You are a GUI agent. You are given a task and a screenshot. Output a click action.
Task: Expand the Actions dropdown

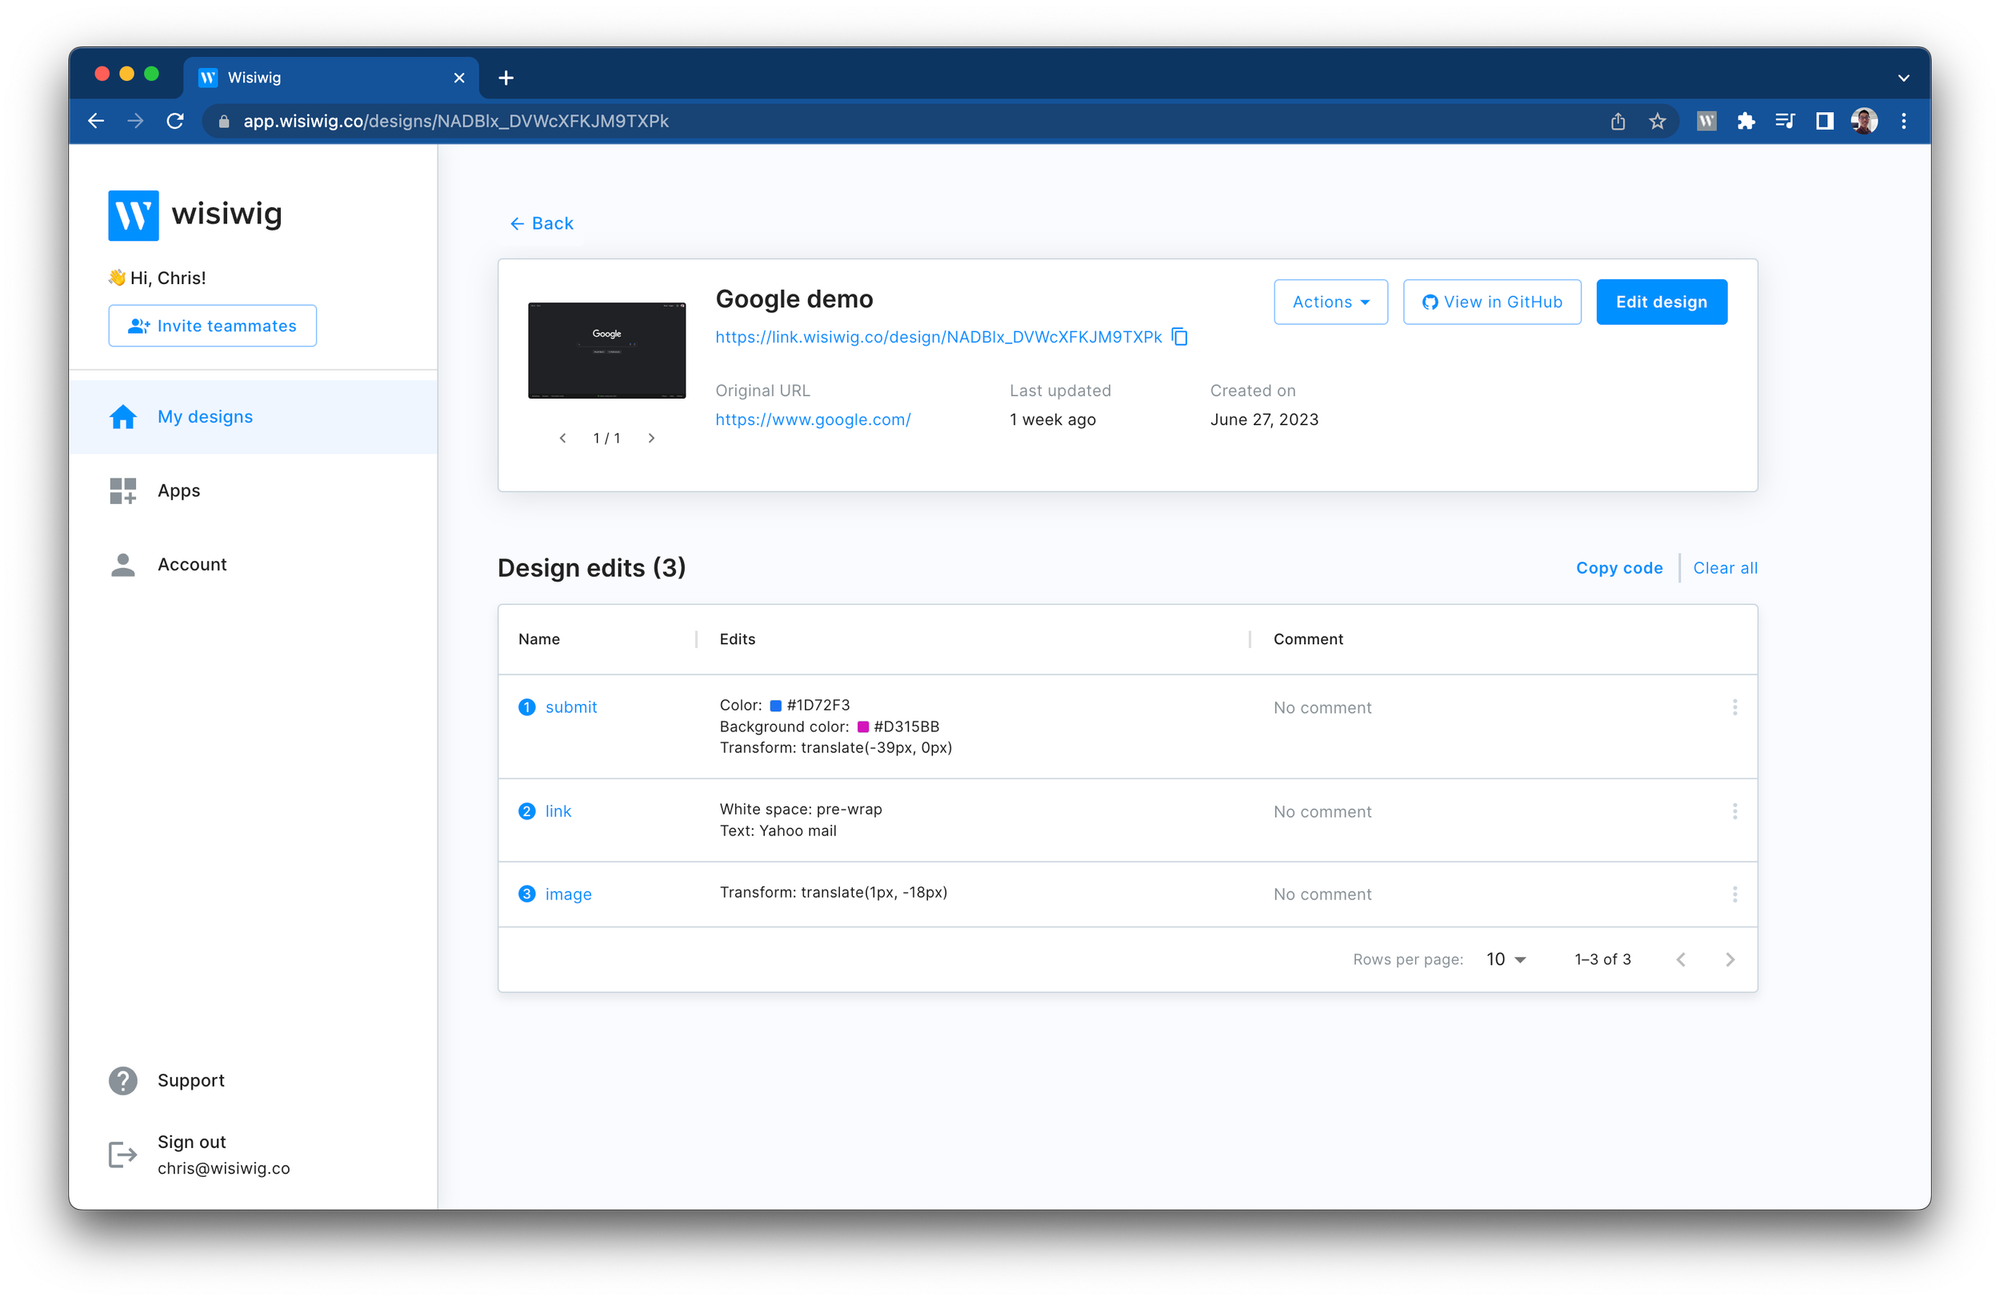click(x=1330, y=302)
